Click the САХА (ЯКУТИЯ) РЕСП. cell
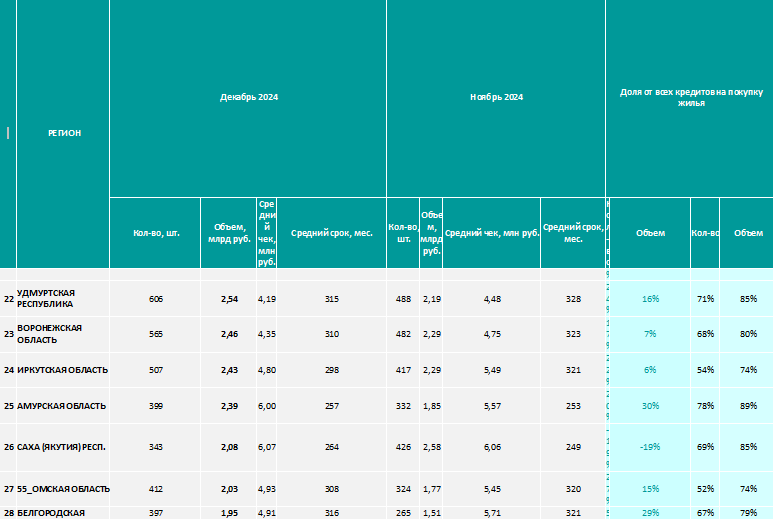This screenshot has width=773, height=523. pos(63,447)
